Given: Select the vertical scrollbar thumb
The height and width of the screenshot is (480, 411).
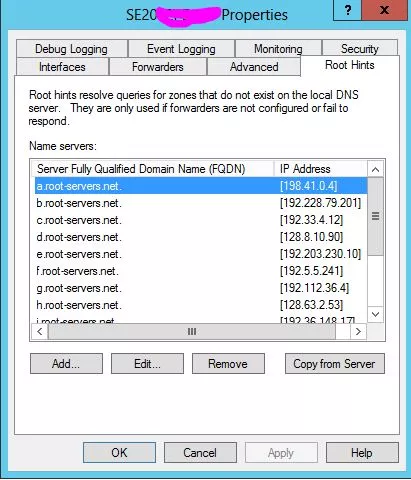Looking at the screenshot, I should point(375,217).
